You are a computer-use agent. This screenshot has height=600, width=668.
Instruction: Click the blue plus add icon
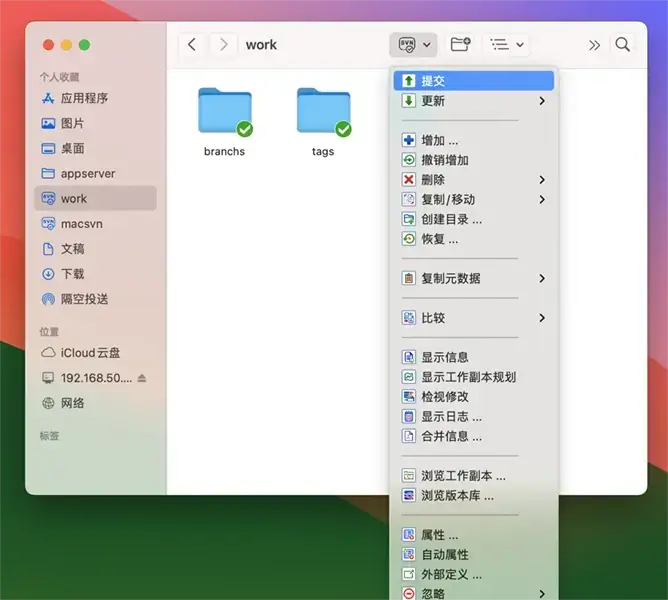(x=409, y=140)
